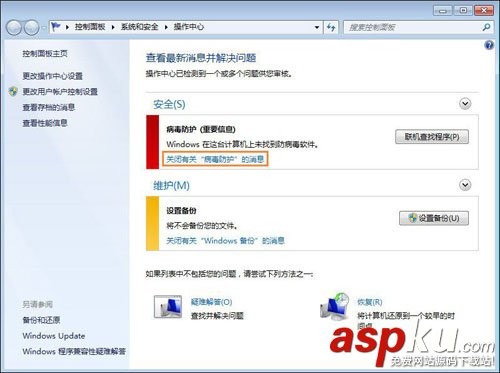Expand arrow before 控制面板 breadcrumb
The height and width of the screenshot is (373, 500).
[67, 27]
